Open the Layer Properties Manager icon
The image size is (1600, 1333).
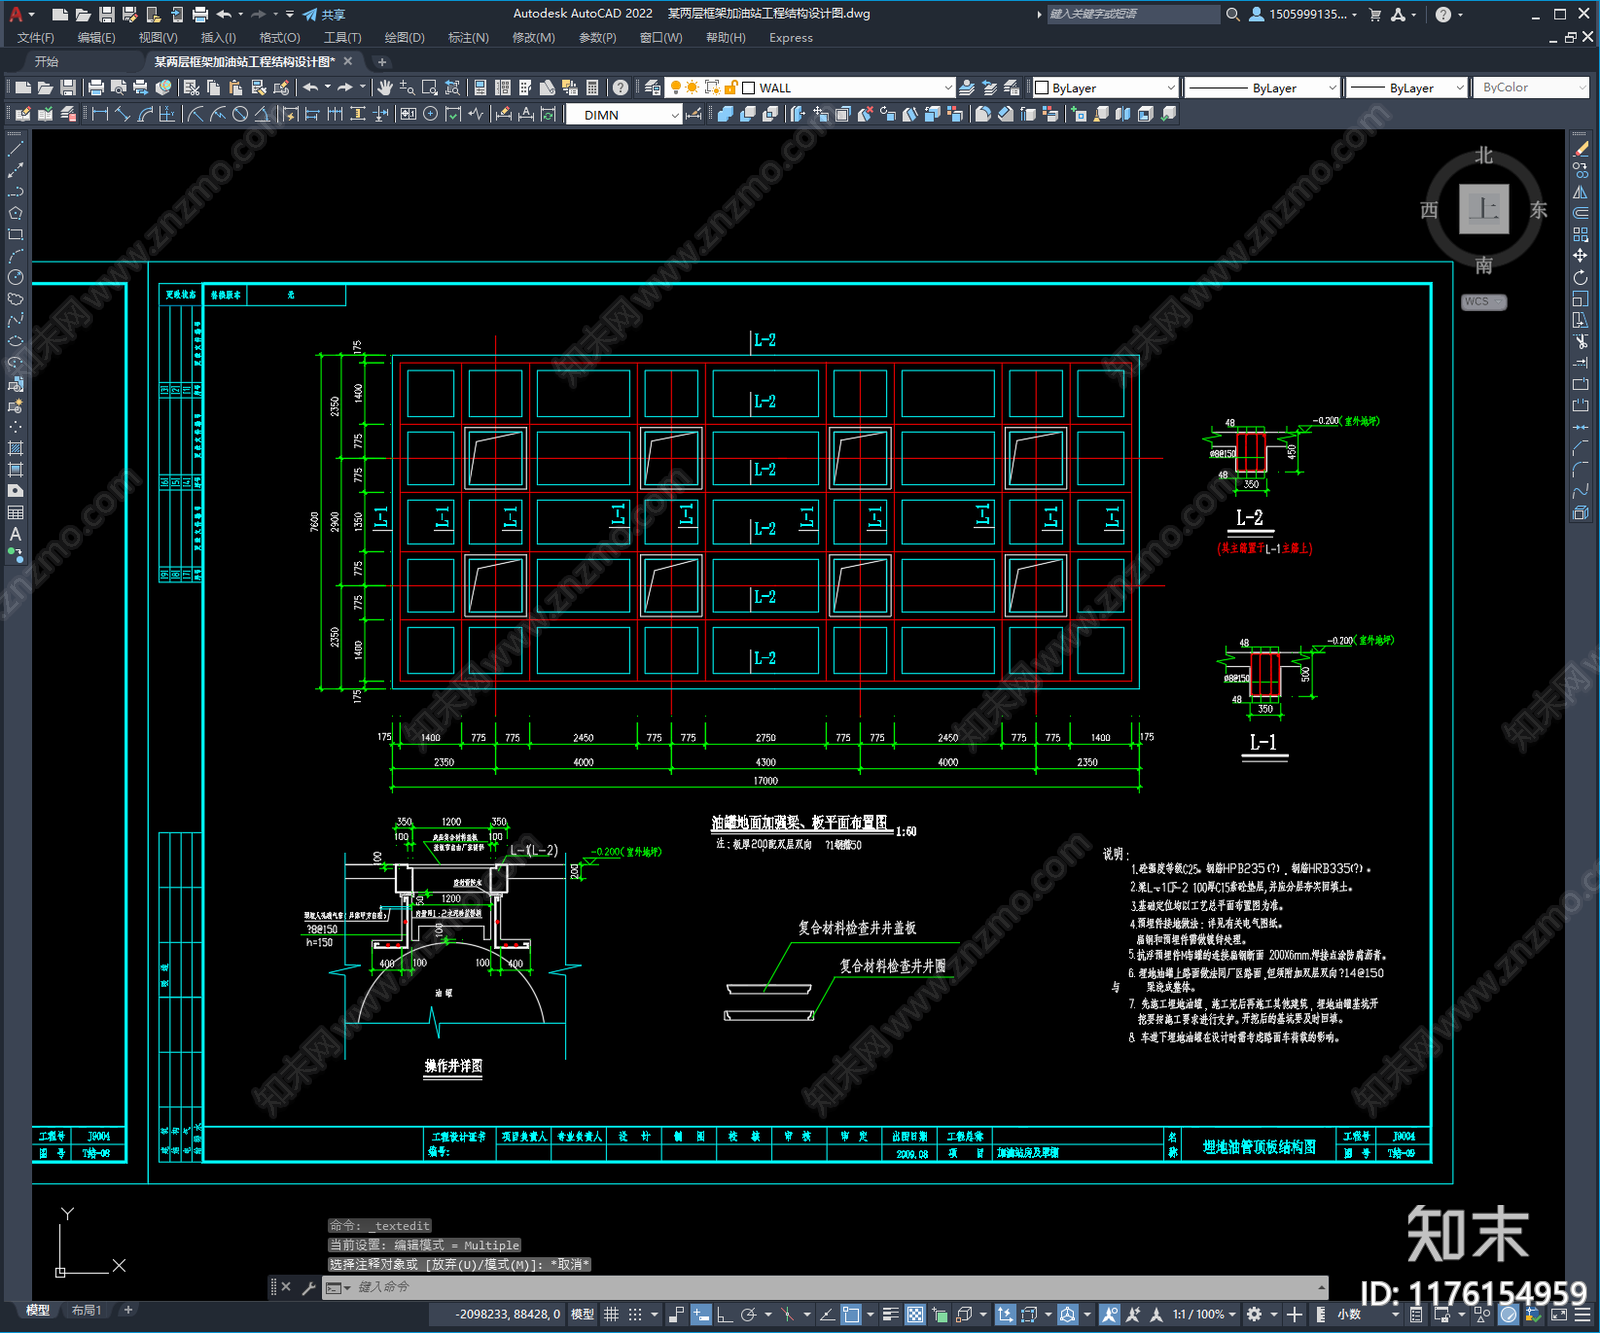tap(653, 88)
